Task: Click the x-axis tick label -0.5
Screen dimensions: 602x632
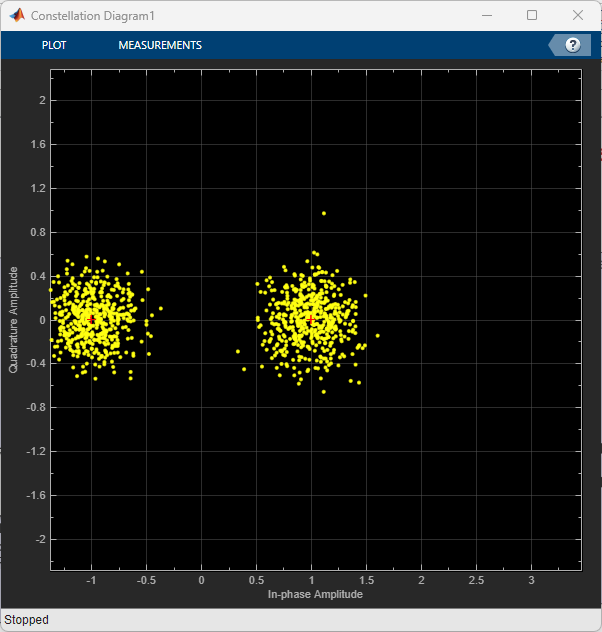Action: pyautogui.click(x=146, y=580)
